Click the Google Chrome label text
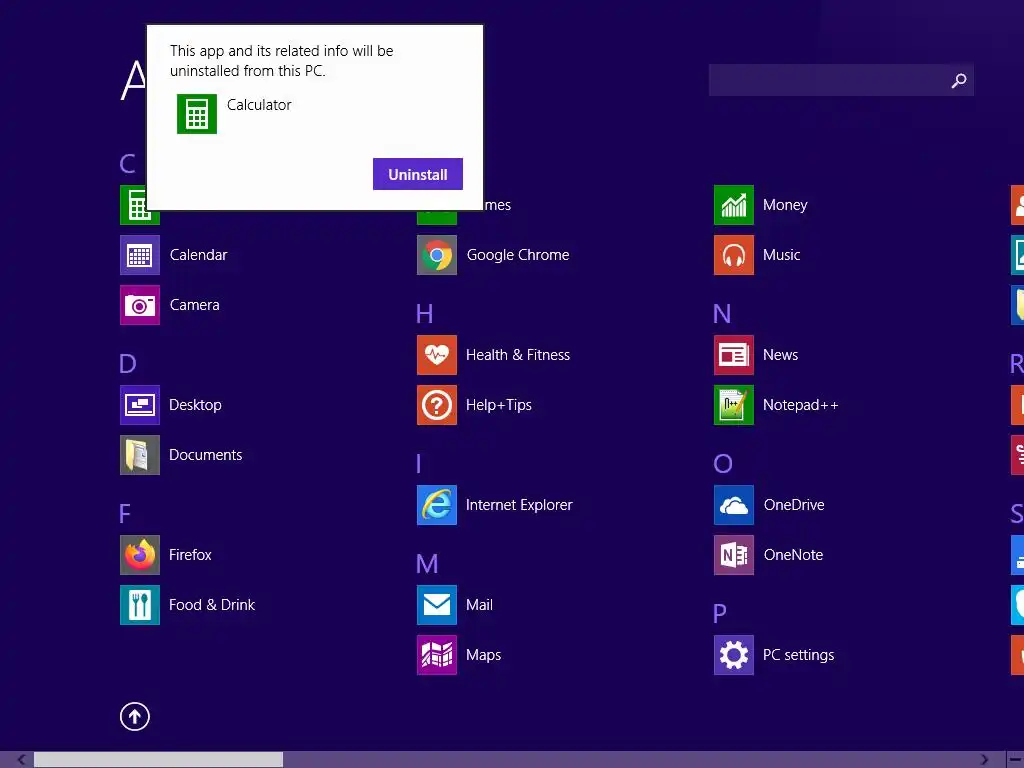 518,255
